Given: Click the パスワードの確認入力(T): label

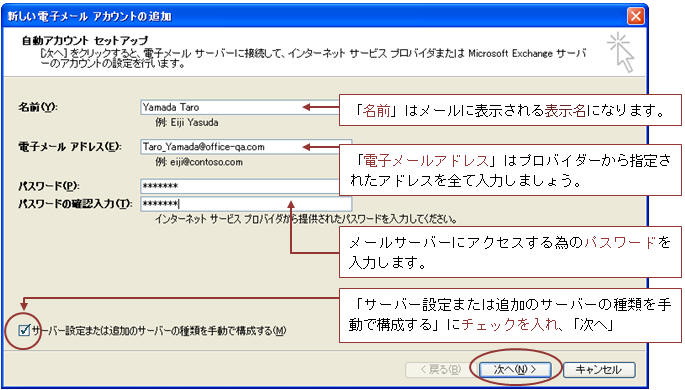Looking at the screenshot, I should 75,204.
